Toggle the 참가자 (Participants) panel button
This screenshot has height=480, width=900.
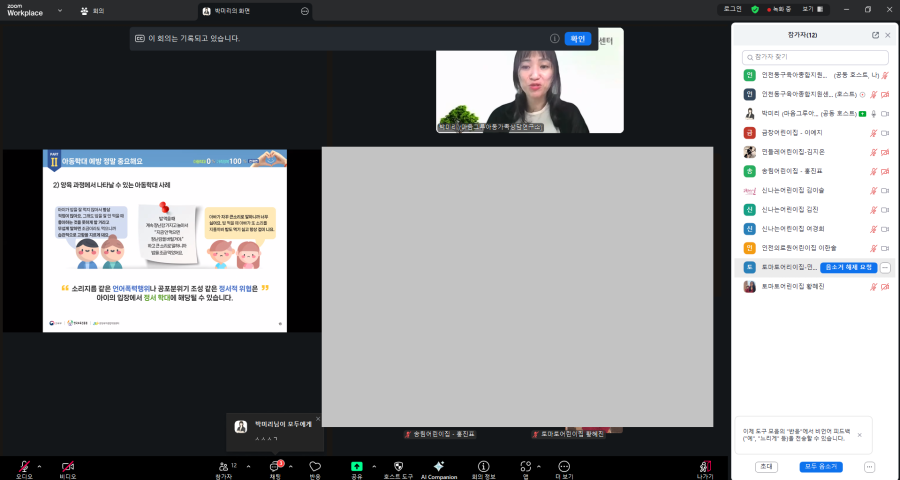224,467
